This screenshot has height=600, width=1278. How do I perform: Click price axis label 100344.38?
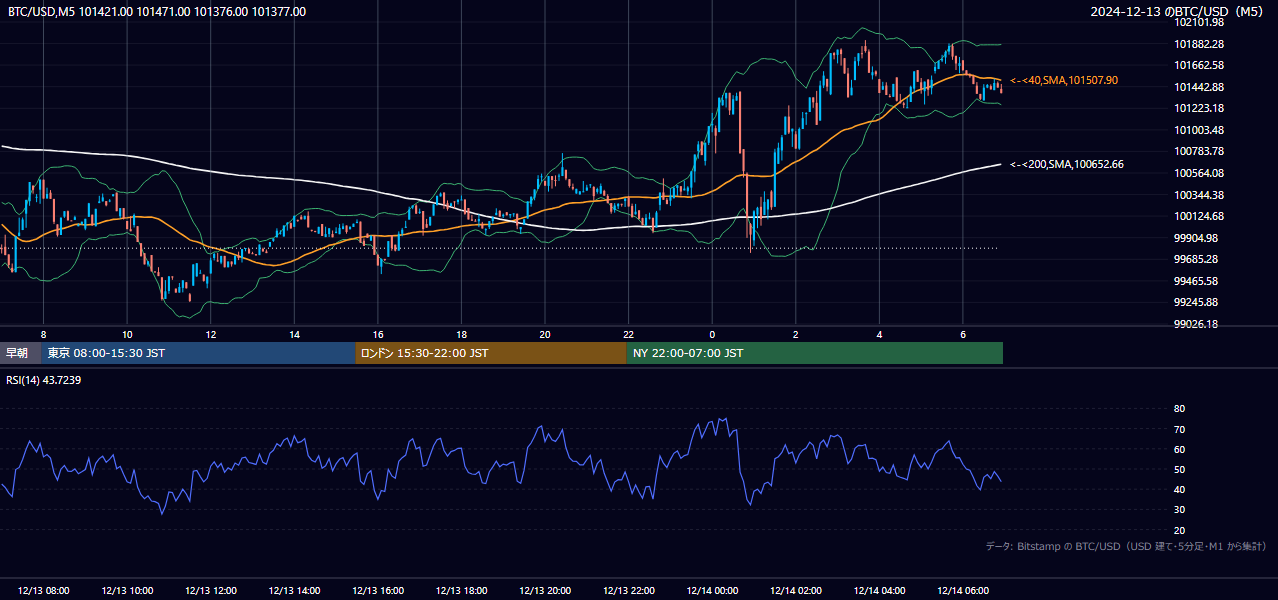1200,195
